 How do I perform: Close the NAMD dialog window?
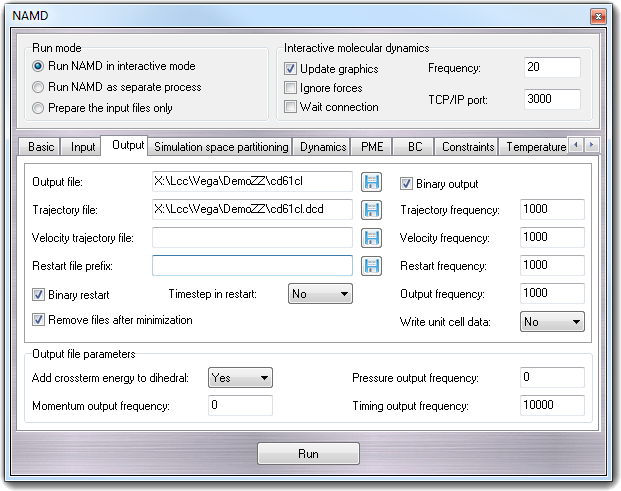tap(597, 17)
